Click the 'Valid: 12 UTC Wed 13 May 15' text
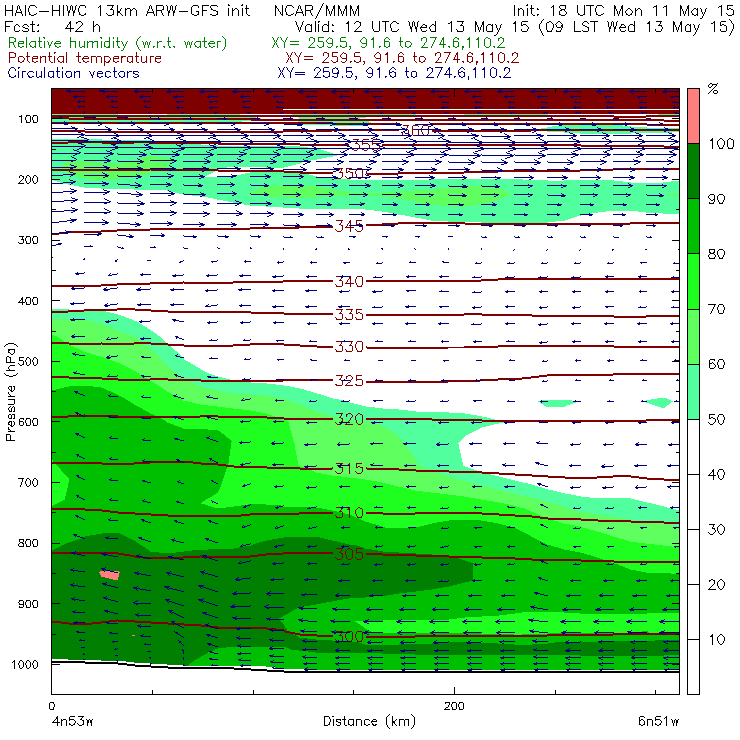This screenshot has height=740, width=740. (x=412, y=27)
